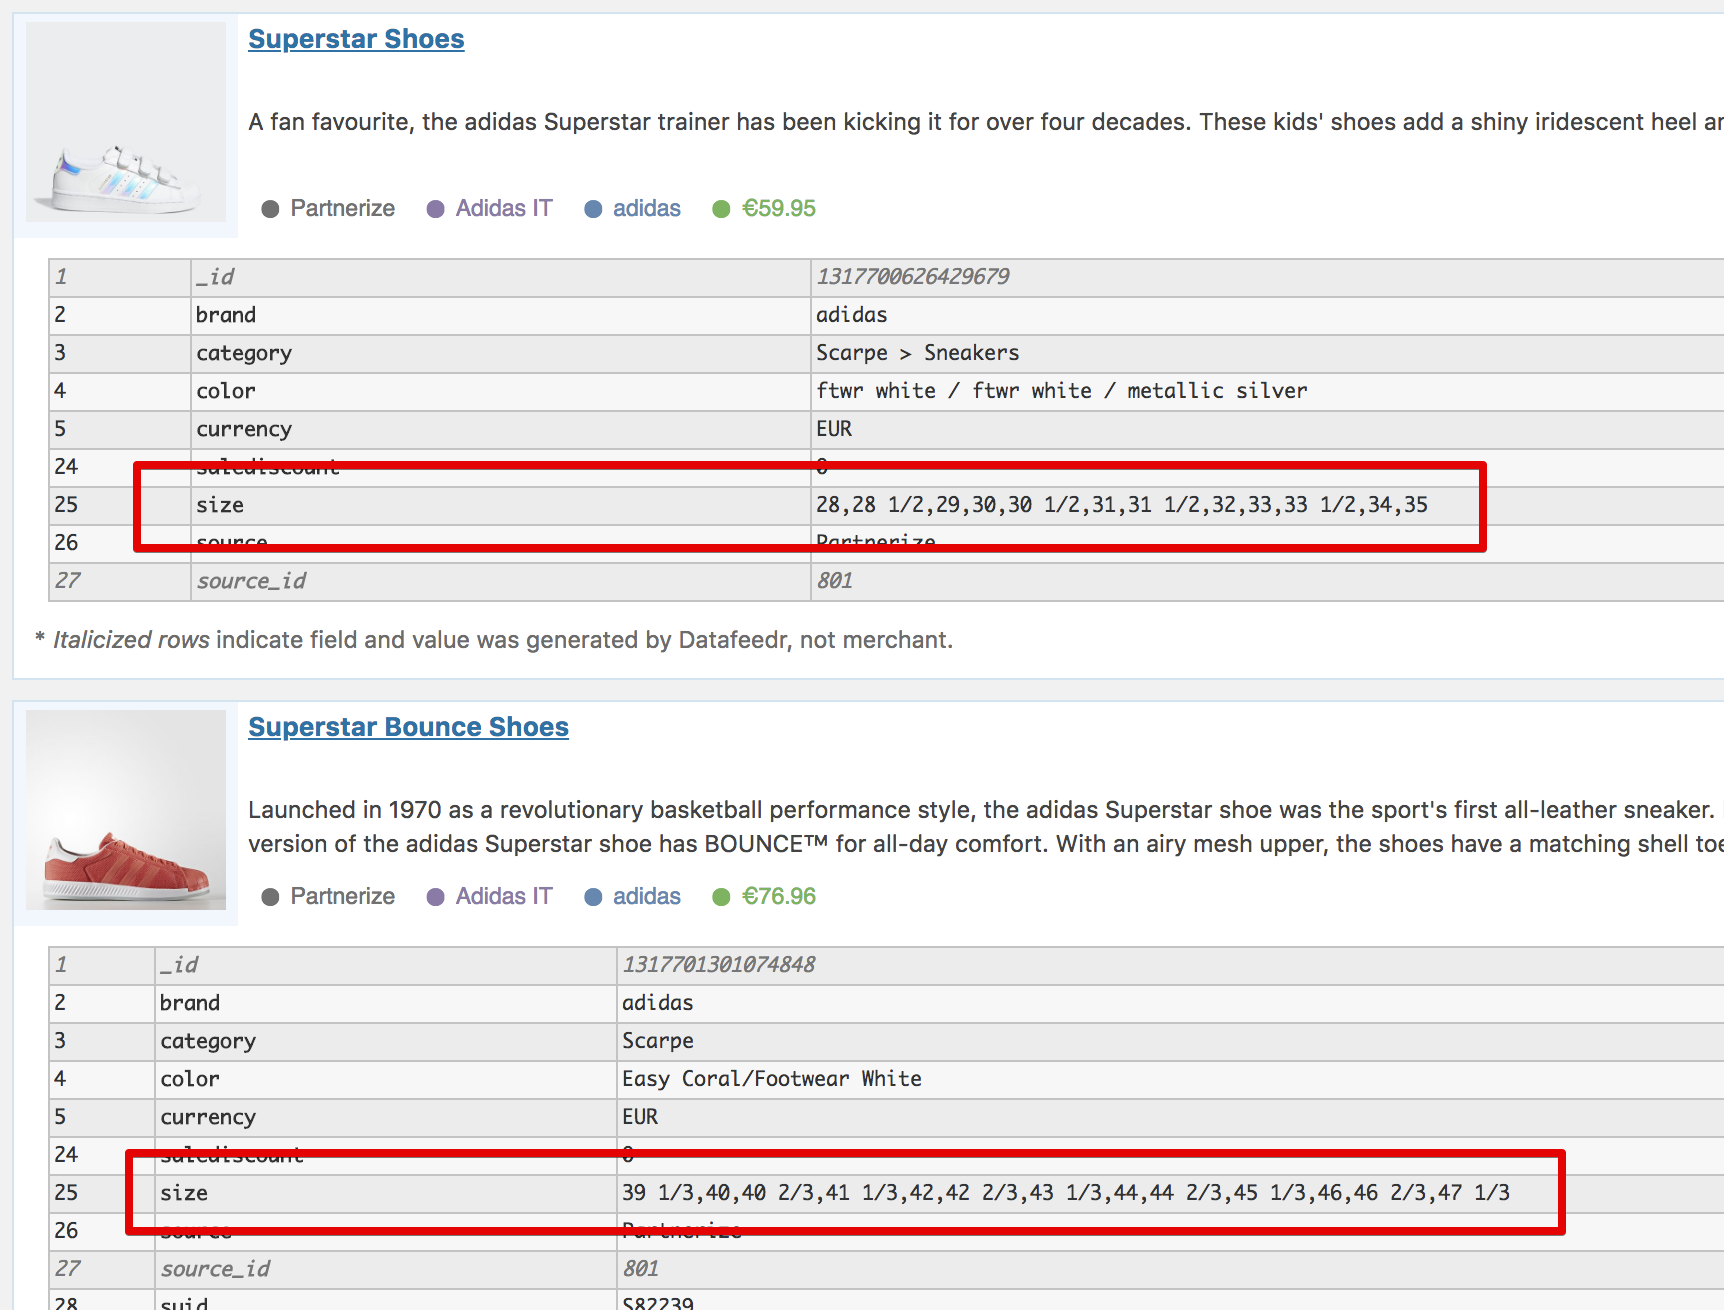
Task: Select size value starting '28,28 1/2,29'
Action: click(1122, 505)
